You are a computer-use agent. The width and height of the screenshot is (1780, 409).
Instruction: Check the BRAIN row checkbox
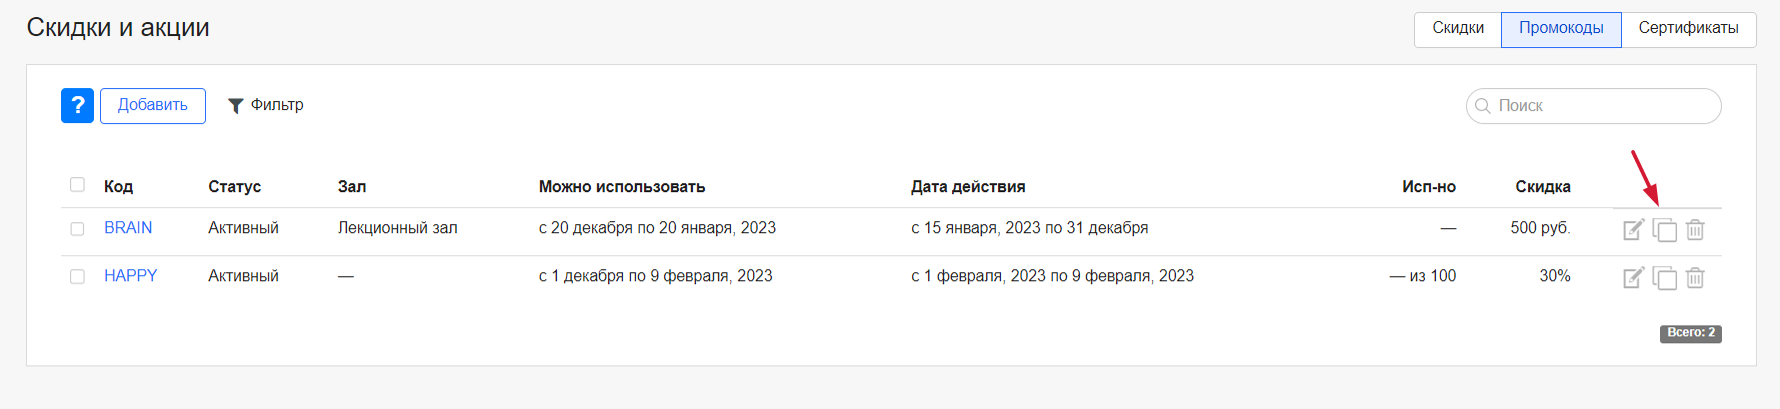77,229
